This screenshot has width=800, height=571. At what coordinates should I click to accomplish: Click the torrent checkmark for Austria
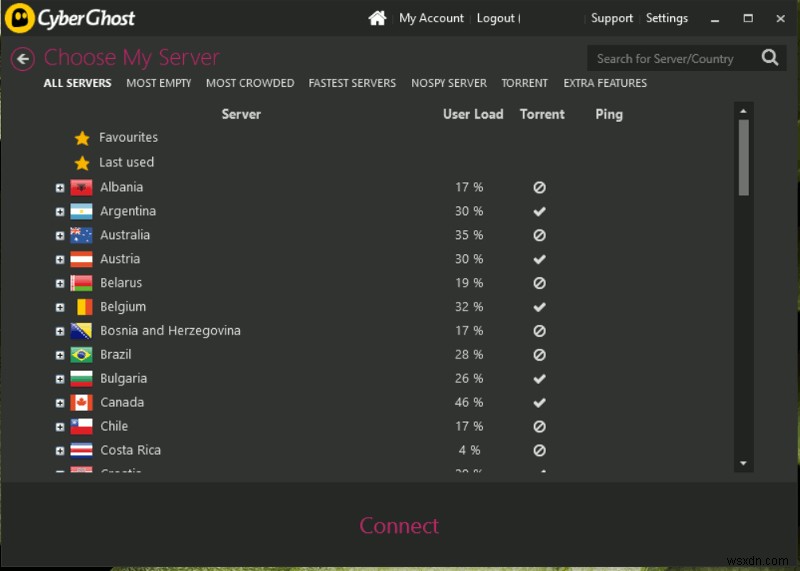tap(539, 259)
